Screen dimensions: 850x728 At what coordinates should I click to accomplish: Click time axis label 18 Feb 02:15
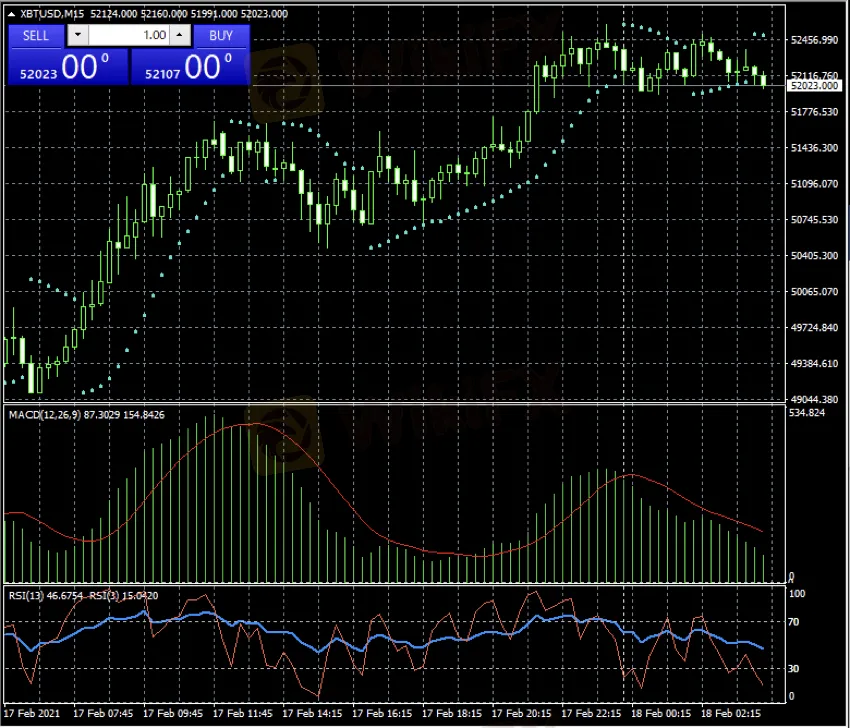(x=731, y=713)
